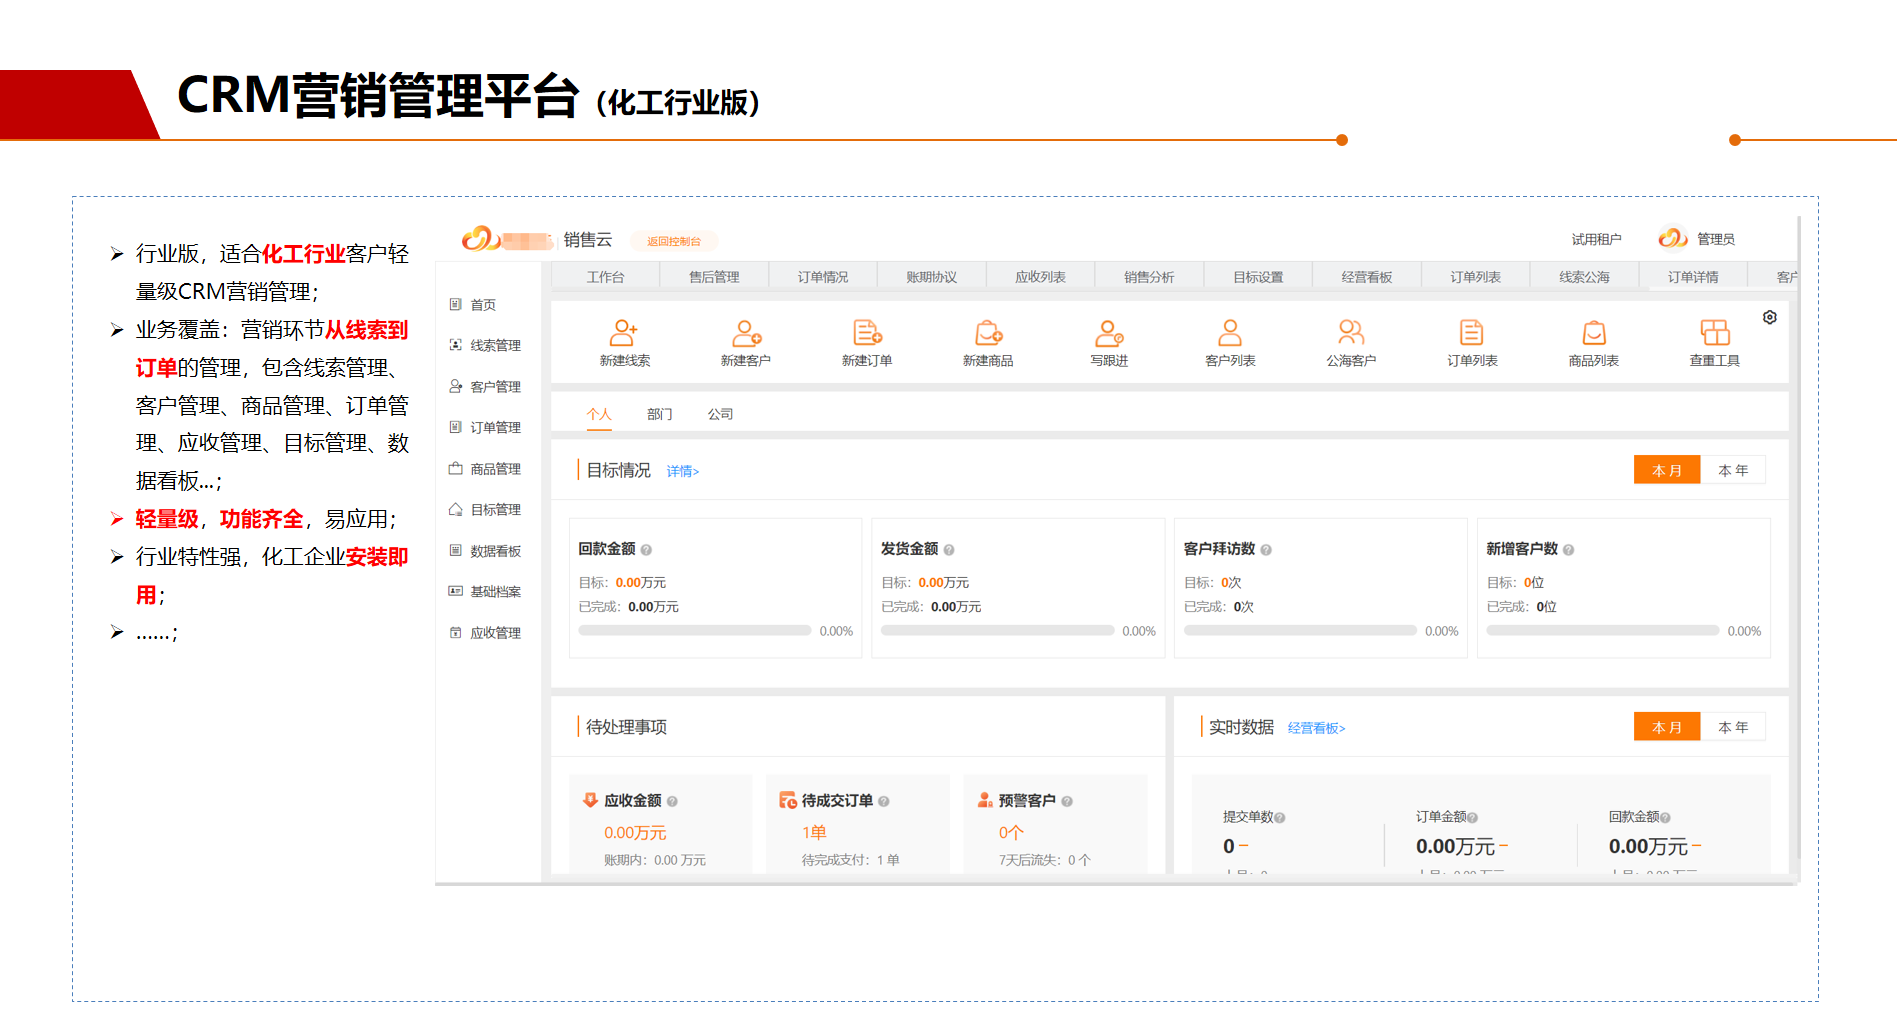The image size is (1897, 1017).
Task: Open 客户管理 in the sidebar
Action: coord(485,387)
